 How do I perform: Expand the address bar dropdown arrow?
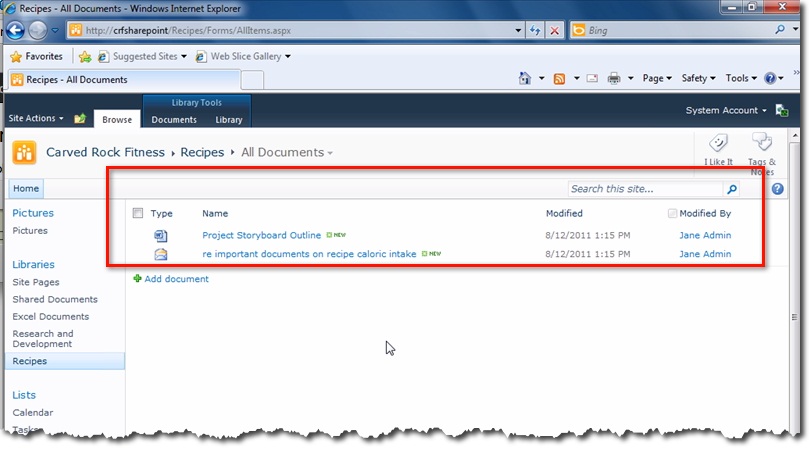pyautogui.click(x=518, y=30)
